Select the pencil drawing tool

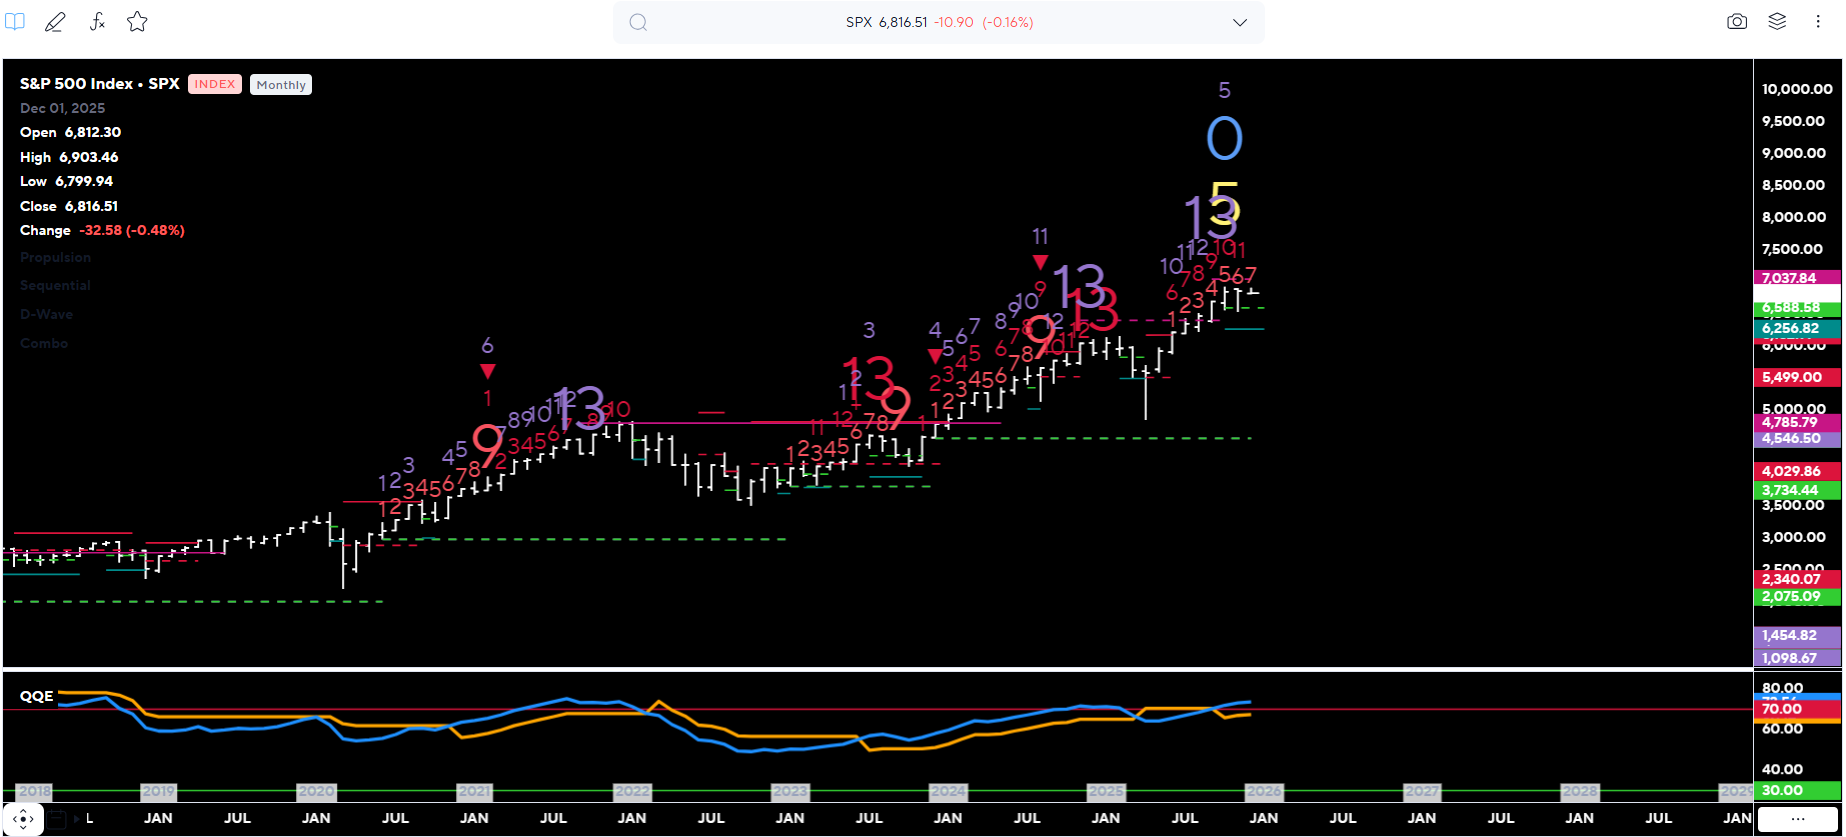coord(55,22)
